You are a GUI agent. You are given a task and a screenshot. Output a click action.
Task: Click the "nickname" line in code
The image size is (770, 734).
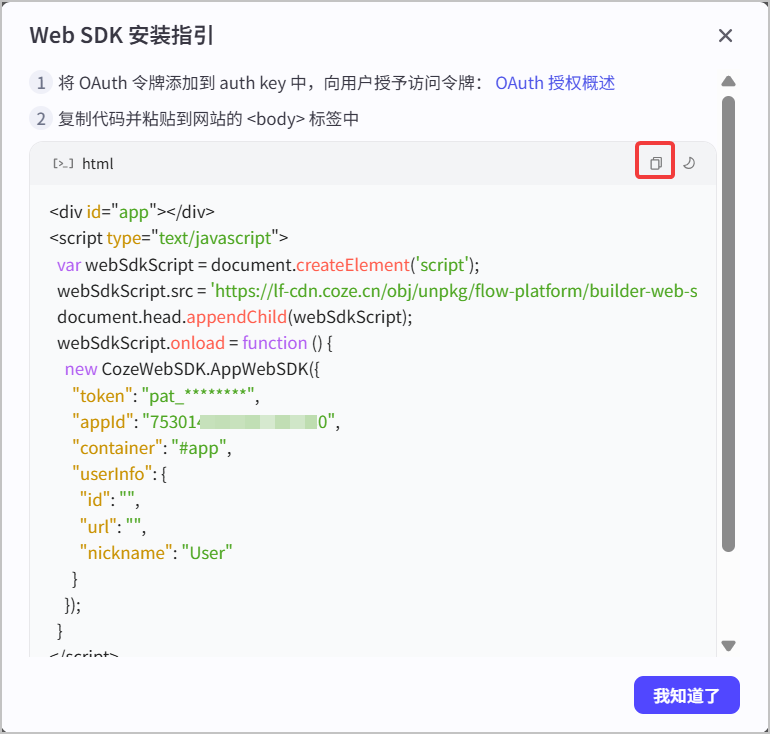pos(156,553)
